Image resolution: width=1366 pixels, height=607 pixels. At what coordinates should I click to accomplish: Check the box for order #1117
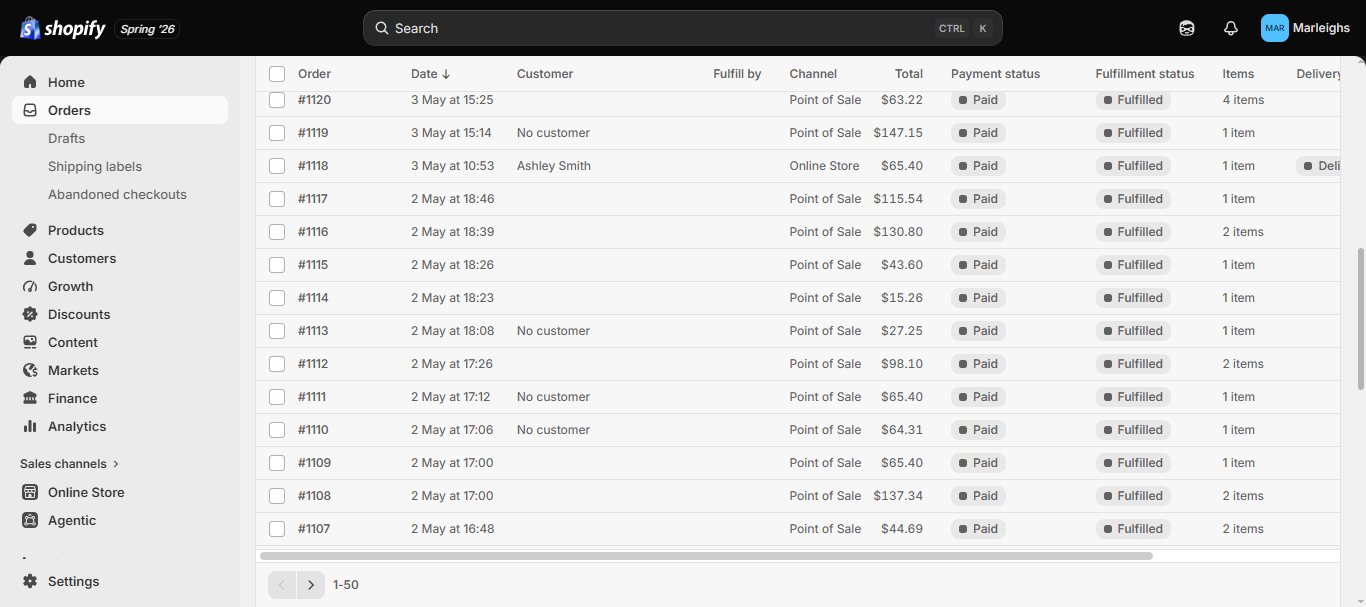pyautogui.click(x=277, y=199)
